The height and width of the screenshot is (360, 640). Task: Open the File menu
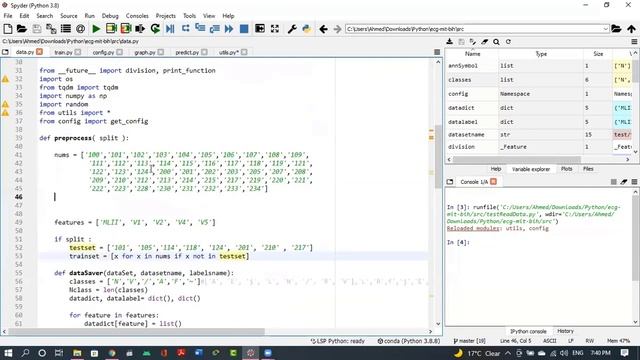(x=8, y=16)
